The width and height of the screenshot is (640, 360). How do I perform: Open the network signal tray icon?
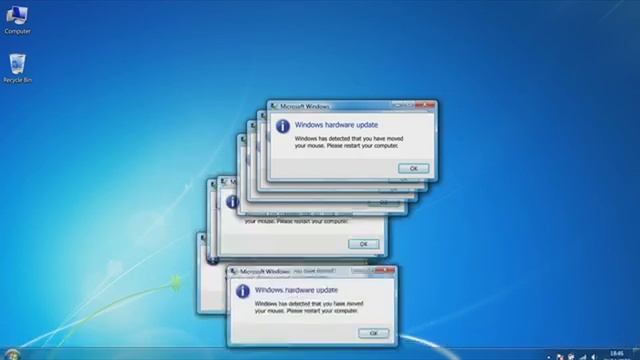pos(583,357)
